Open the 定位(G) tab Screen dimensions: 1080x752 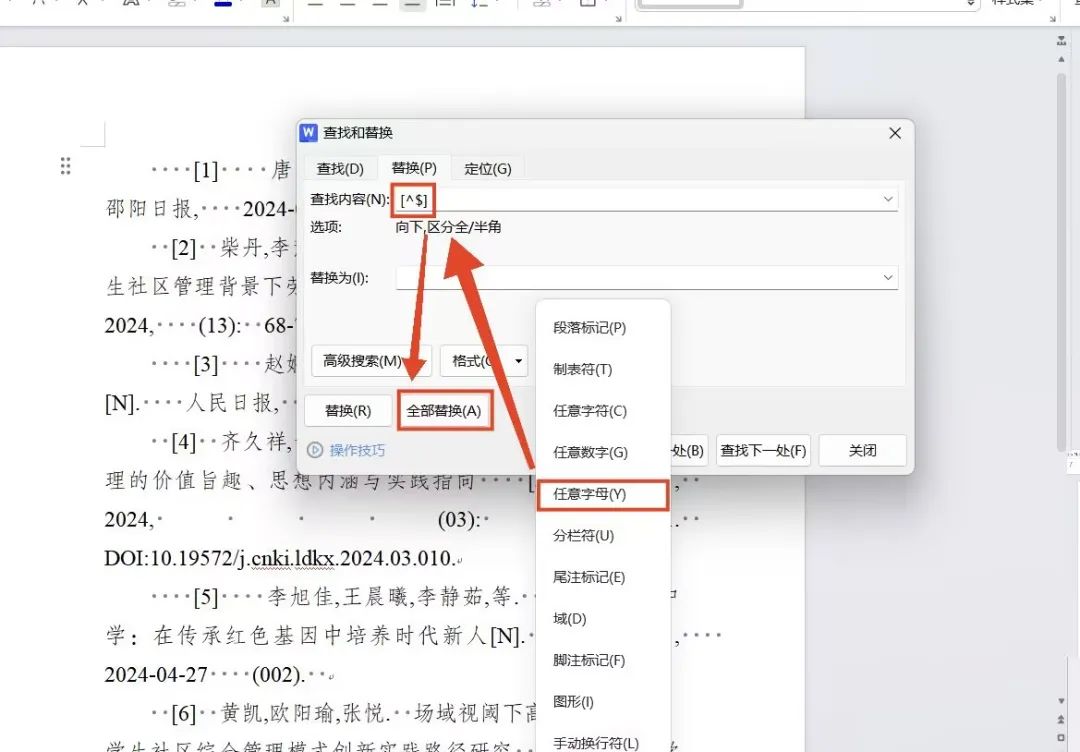pos(488,169)
